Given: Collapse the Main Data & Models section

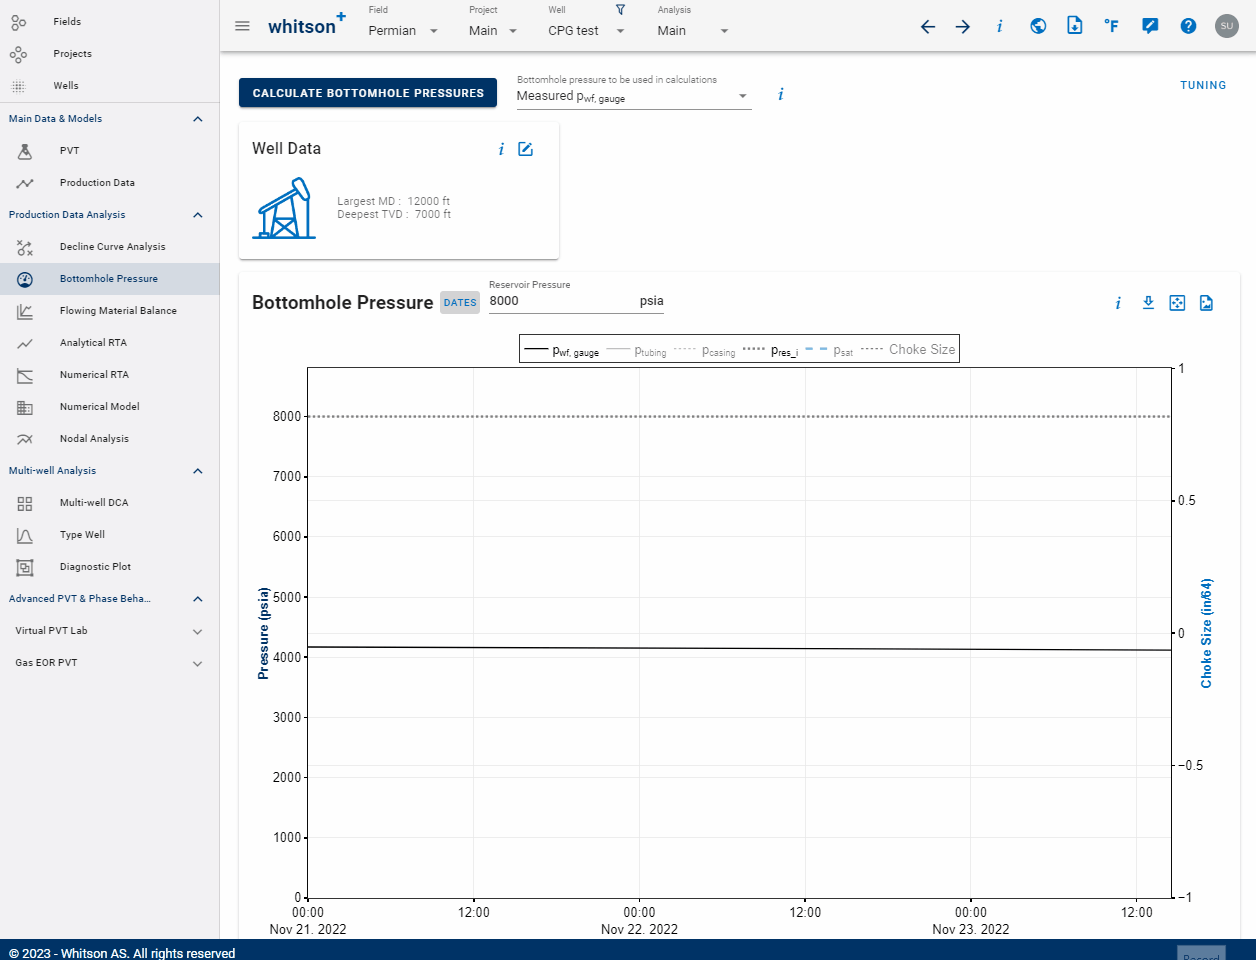Looking at the screenshot, I should [198, 119].
